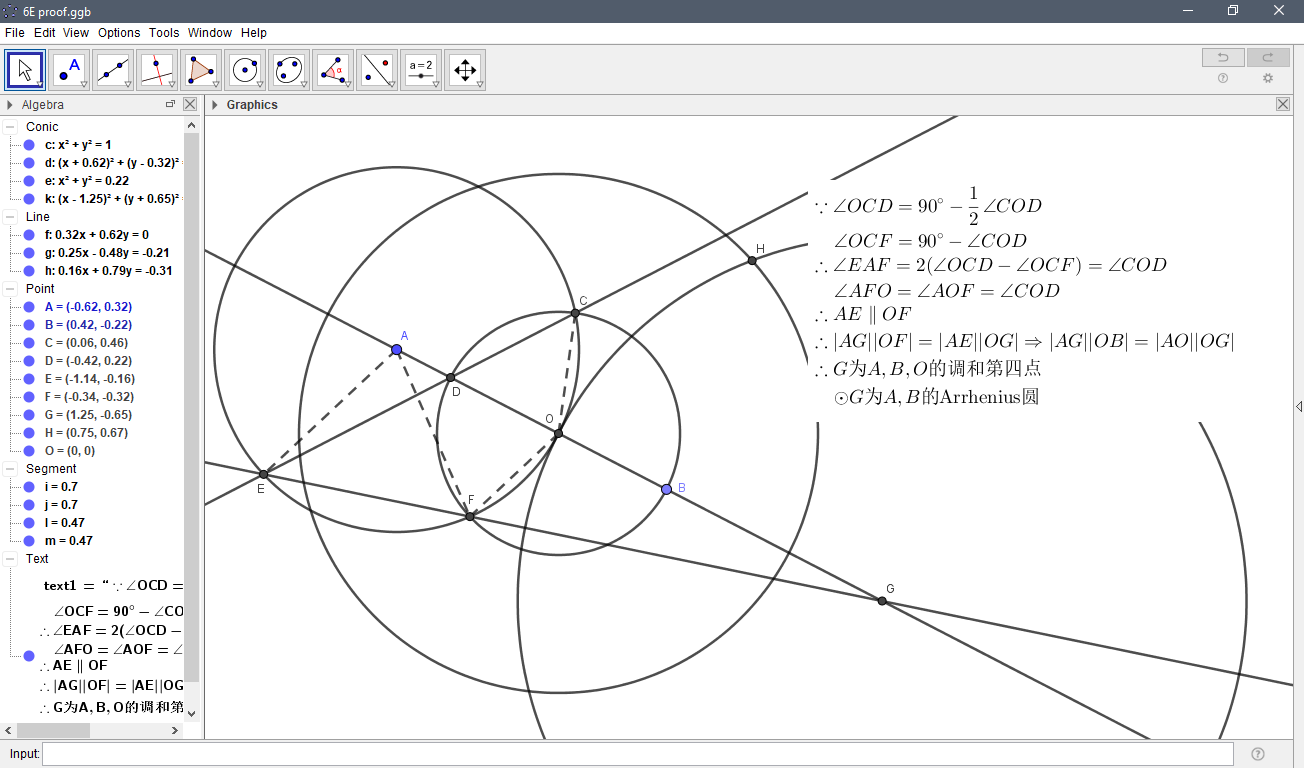Screen dimensions: 1304x768
Task: Choose the Reflect about Line tool
Action: 376,70
